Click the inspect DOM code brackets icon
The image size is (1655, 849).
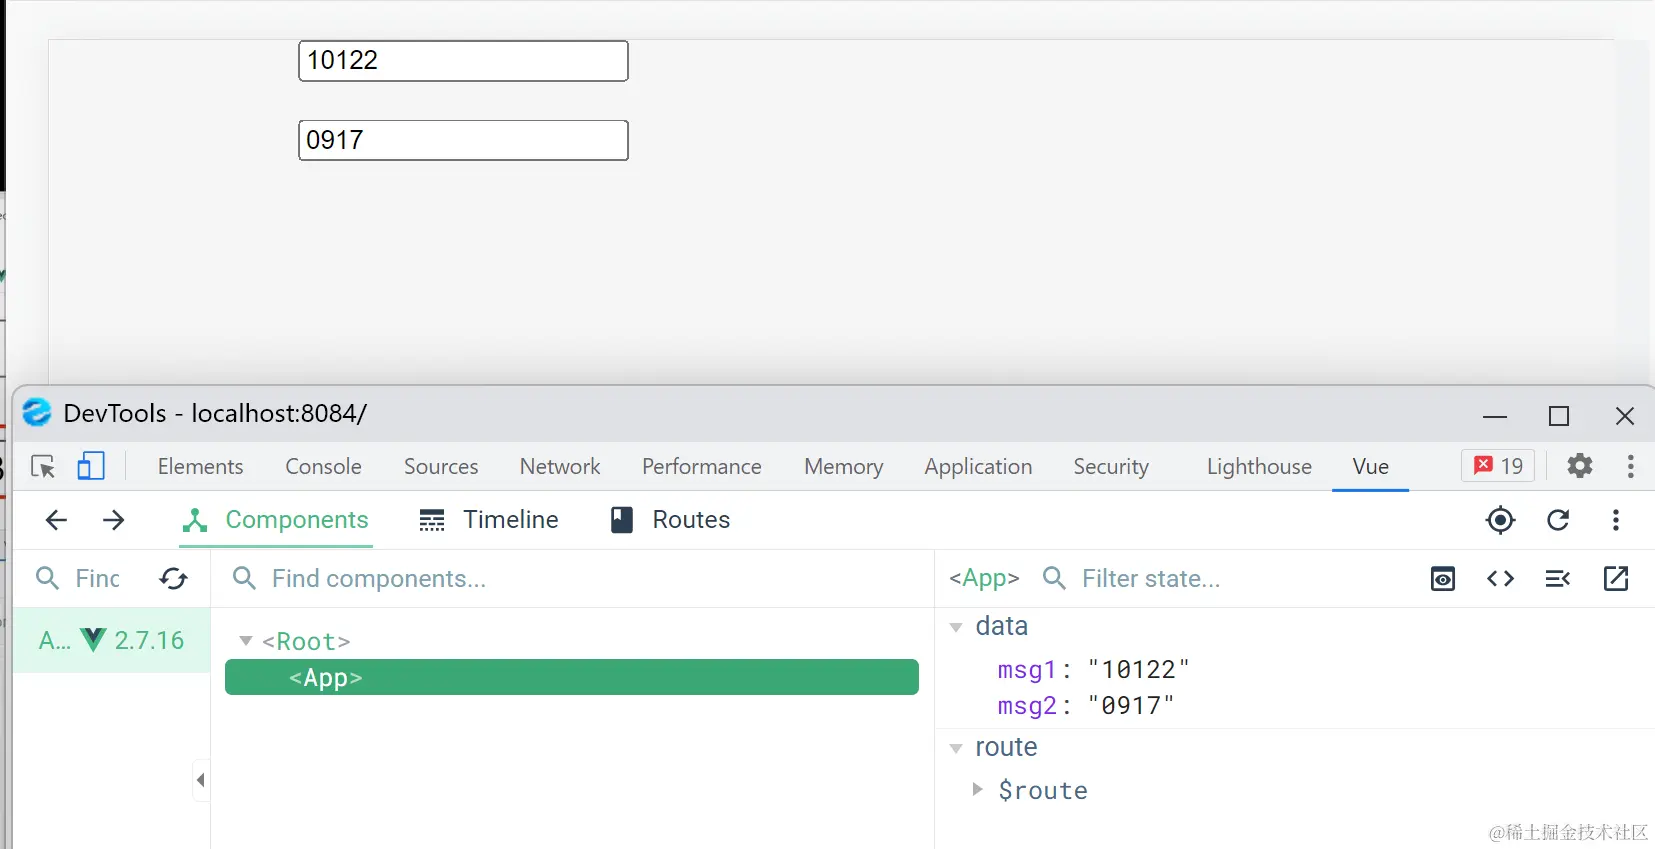point(1500,579)
